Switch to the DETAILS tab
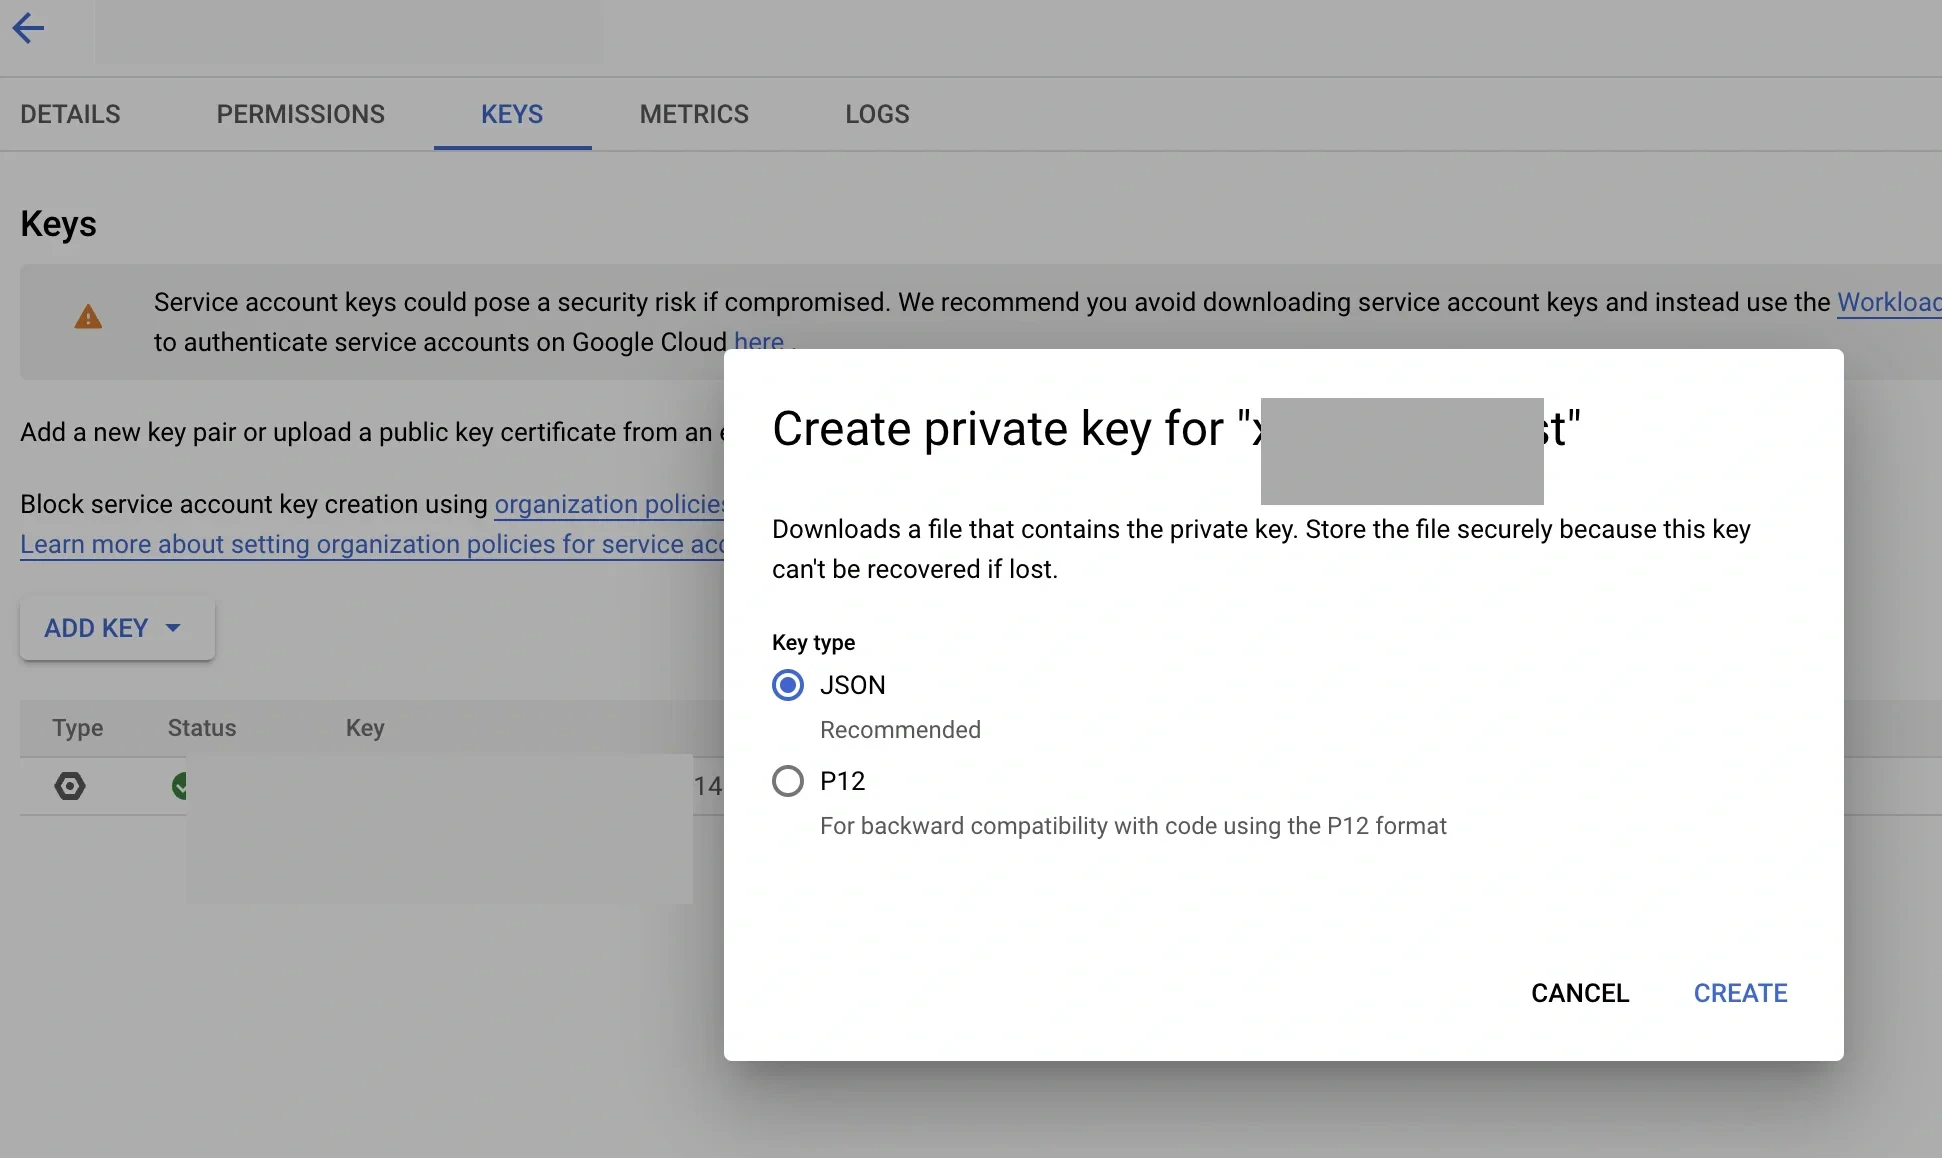Image resolution: width=1942 pixels, height=1158 pixels. tap(70, 114)
